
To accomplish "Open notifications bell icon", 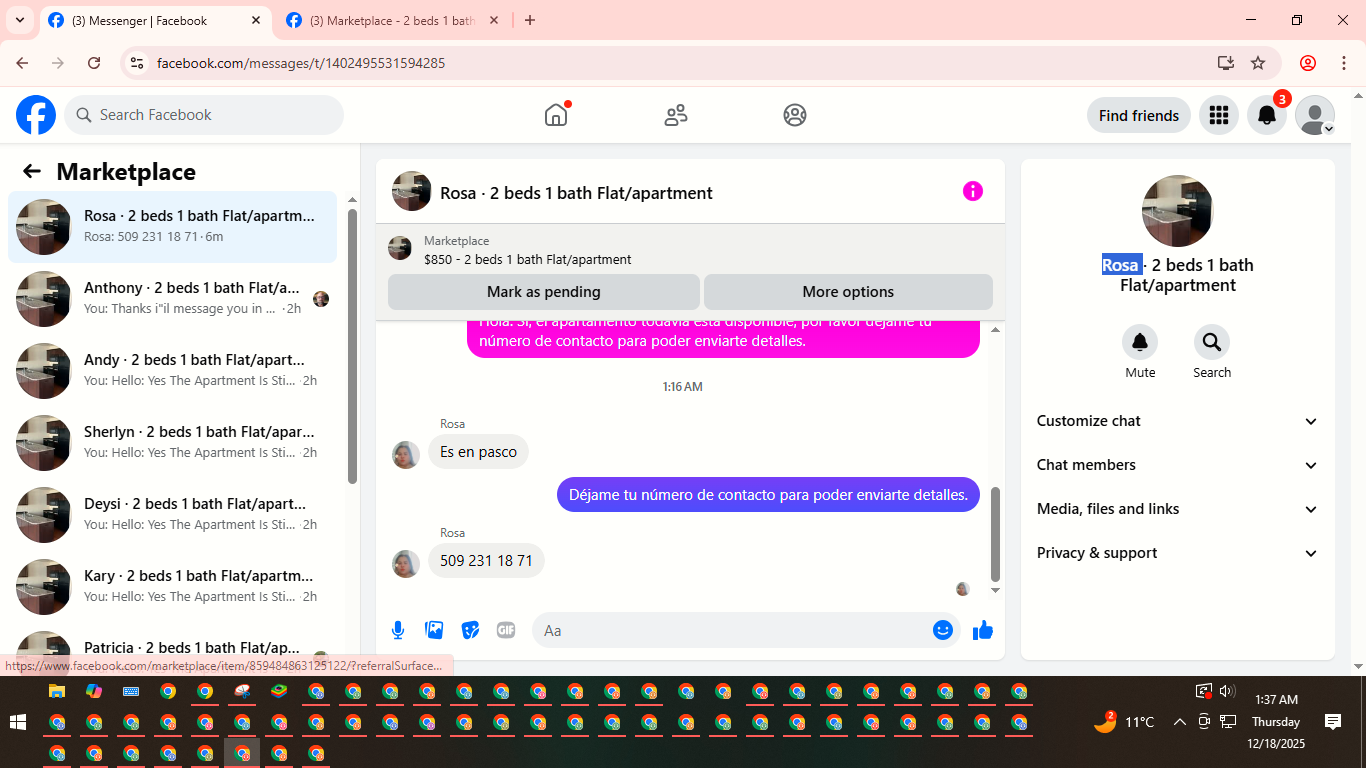I will 1267,115.
